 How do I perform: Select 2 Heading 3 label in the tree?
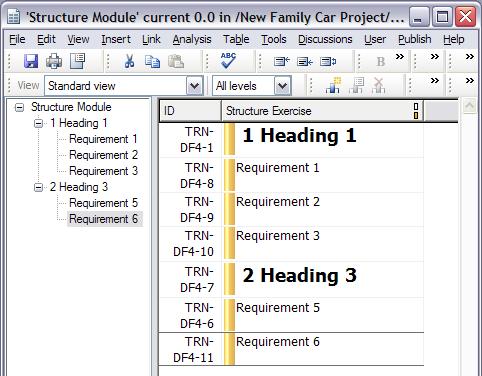[x=79, y=187]
